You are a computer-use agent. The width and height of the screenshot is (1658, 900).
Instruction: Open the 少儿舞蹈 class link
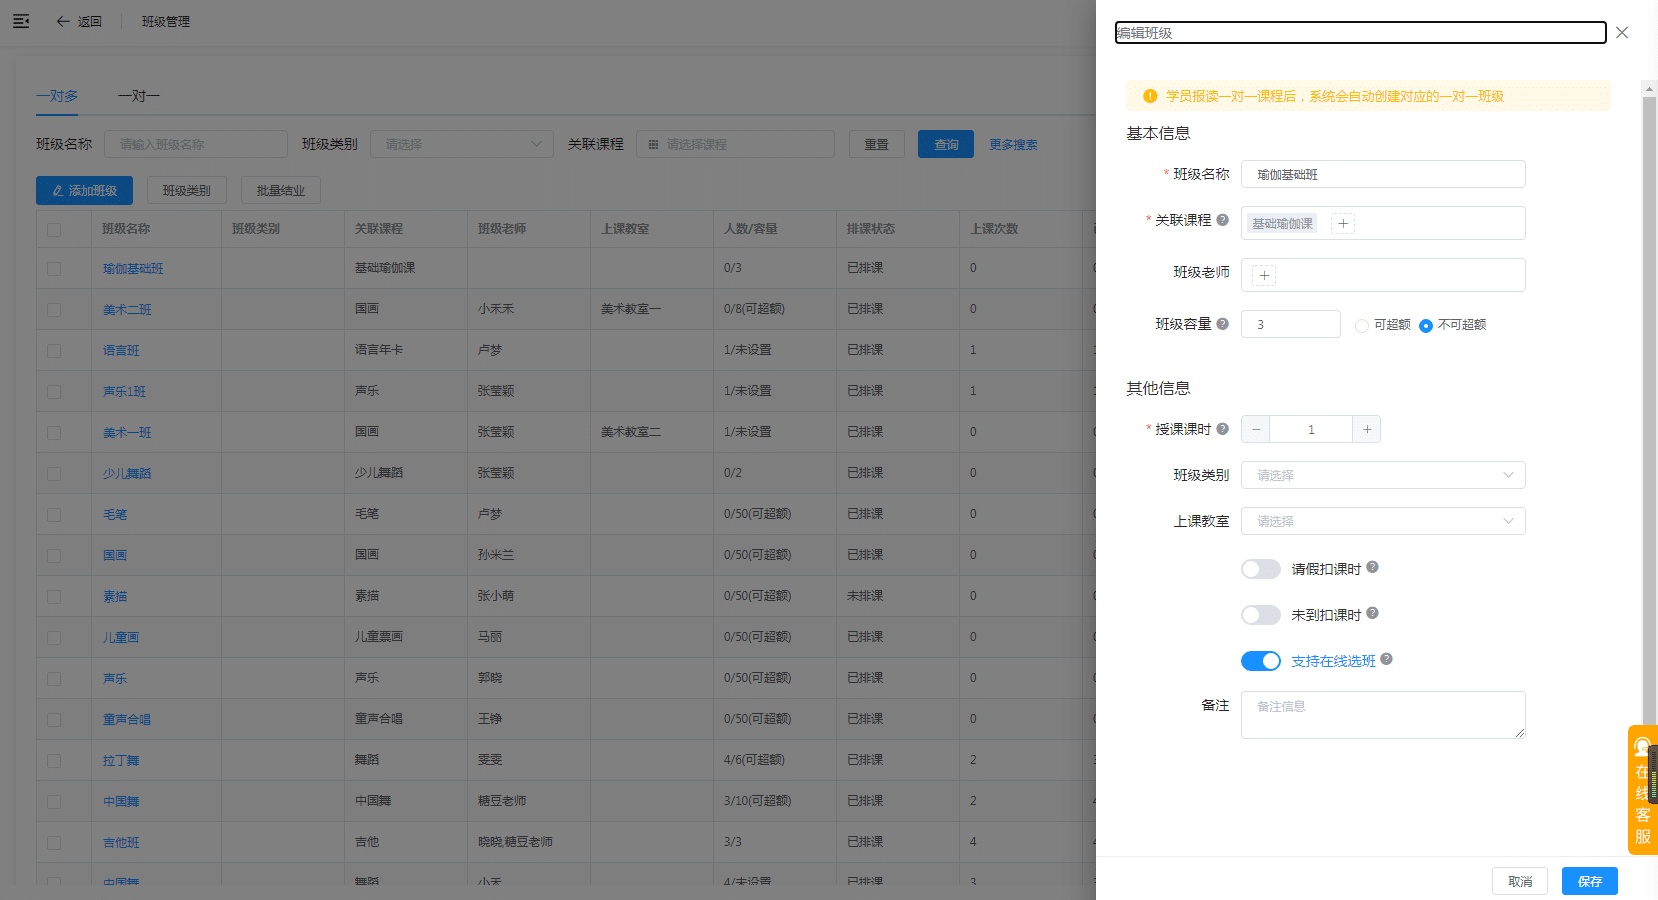[127, 474]
